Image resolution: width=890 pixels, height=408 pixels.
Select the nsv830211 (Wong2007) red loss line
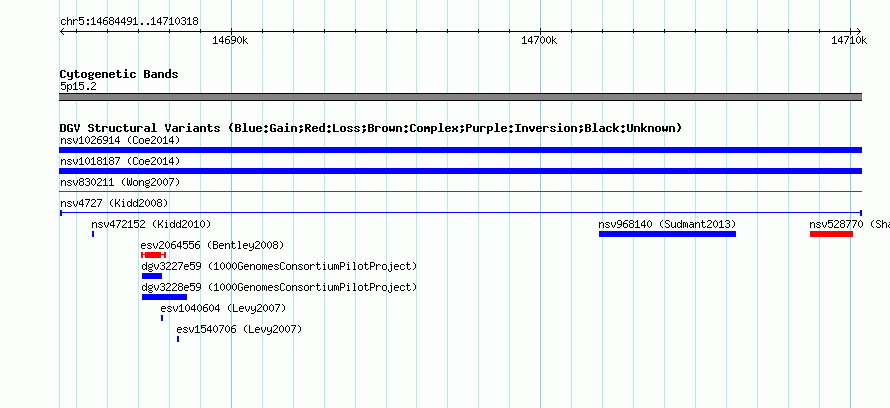coord(460,192)
